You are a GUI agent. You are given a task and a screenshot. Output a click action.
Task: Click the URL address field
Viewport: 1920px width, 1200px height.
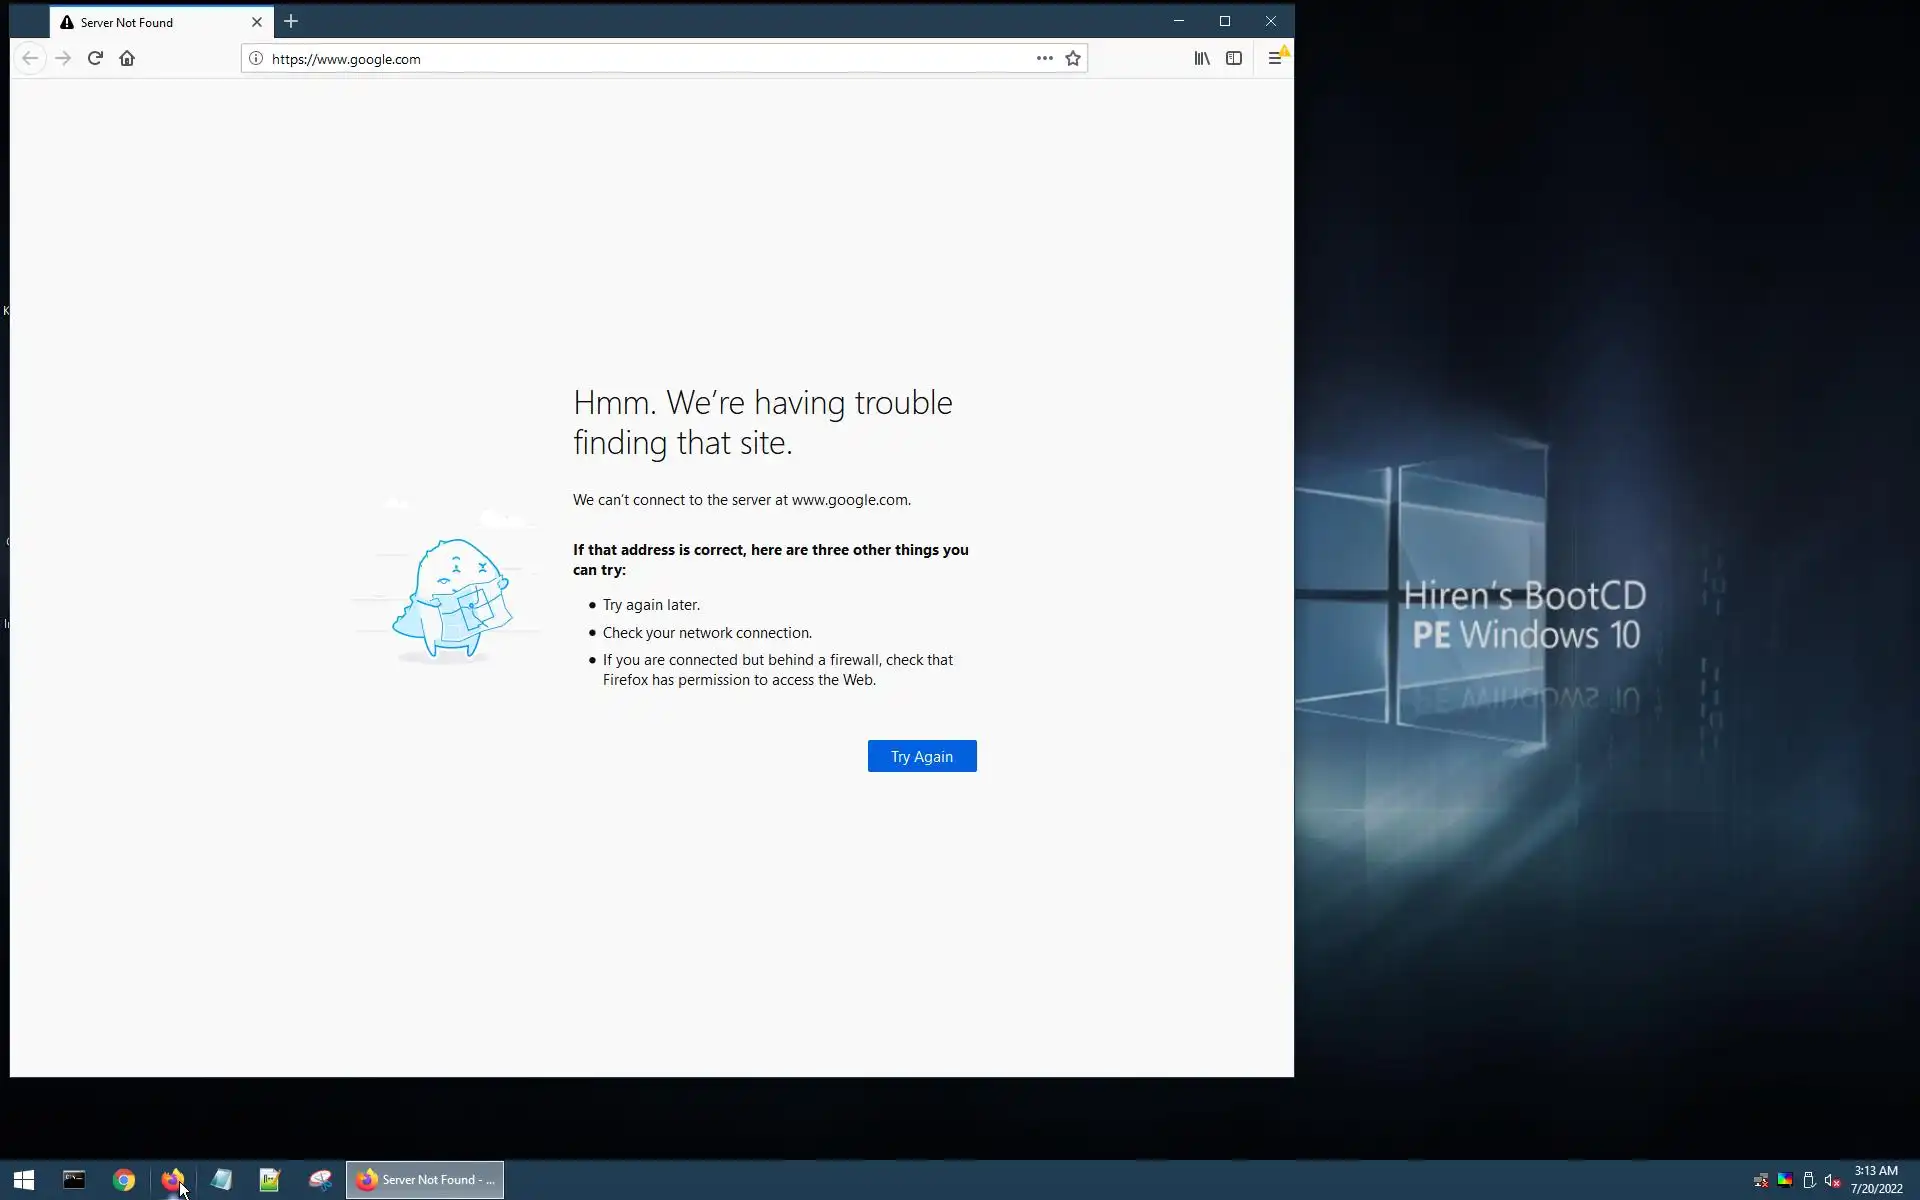coord(640,59)
